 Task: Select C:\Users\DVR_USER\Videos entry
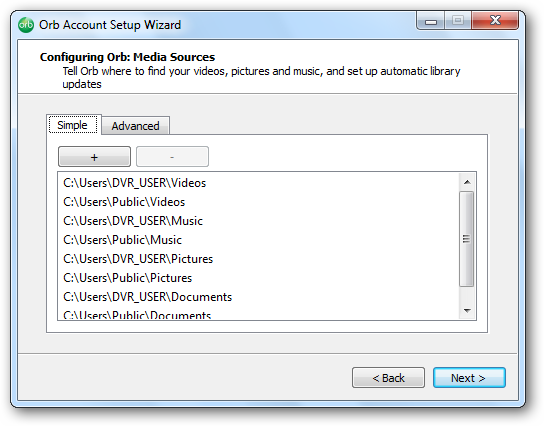258,183
